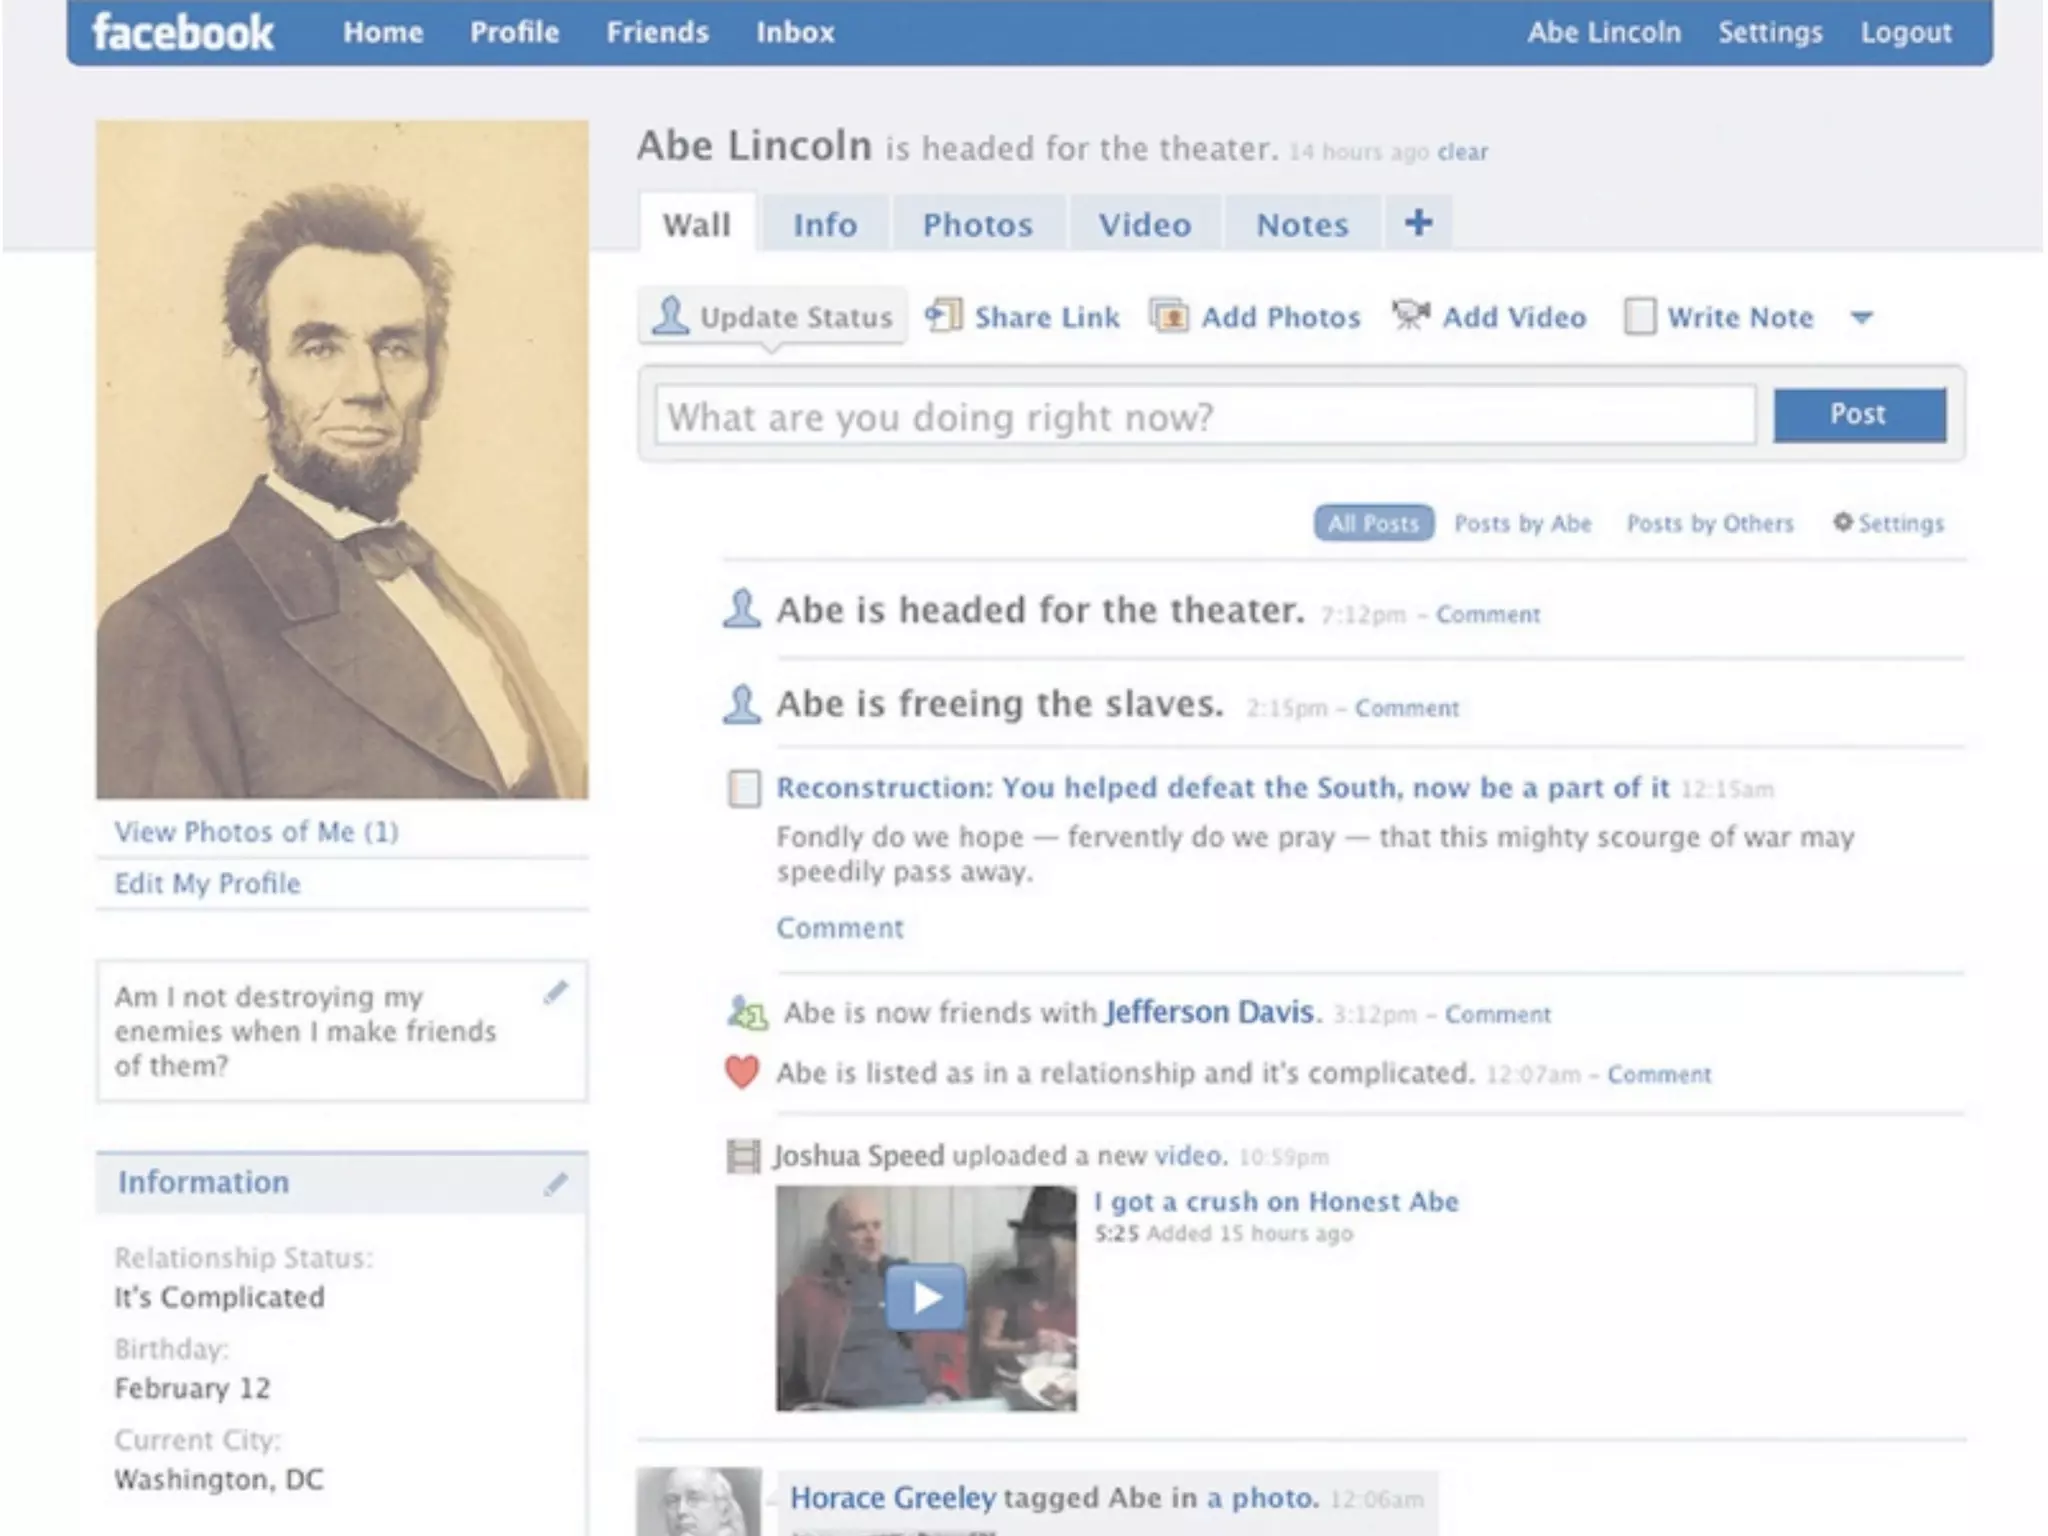Play the Joshua Speed video

point(926,1298)
